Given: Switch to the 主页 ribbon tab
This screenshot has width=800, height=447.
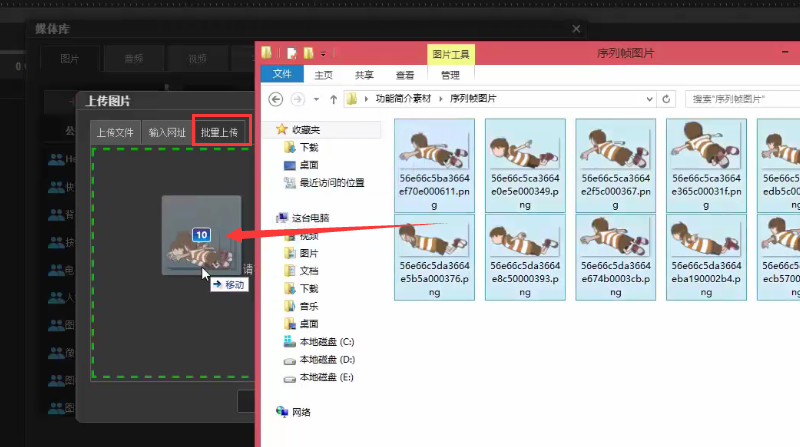Looking at the screenshot, I should pyautogui.click(x=323, y=75).
